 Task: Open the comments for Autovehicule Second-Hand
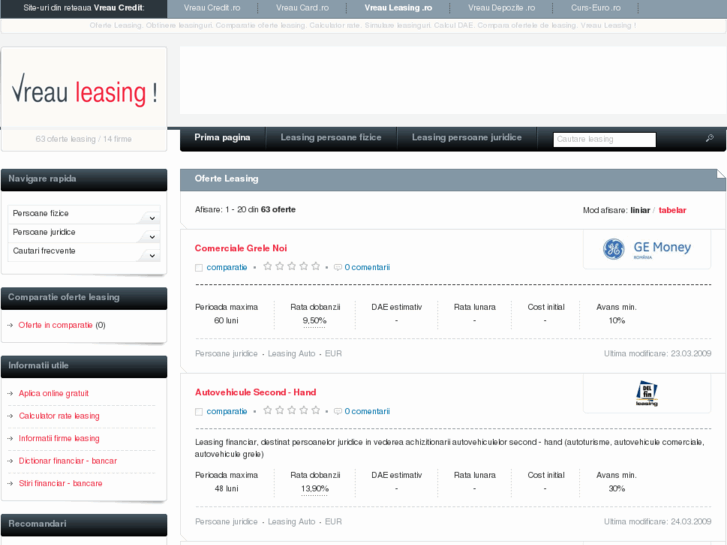(366, 412)
